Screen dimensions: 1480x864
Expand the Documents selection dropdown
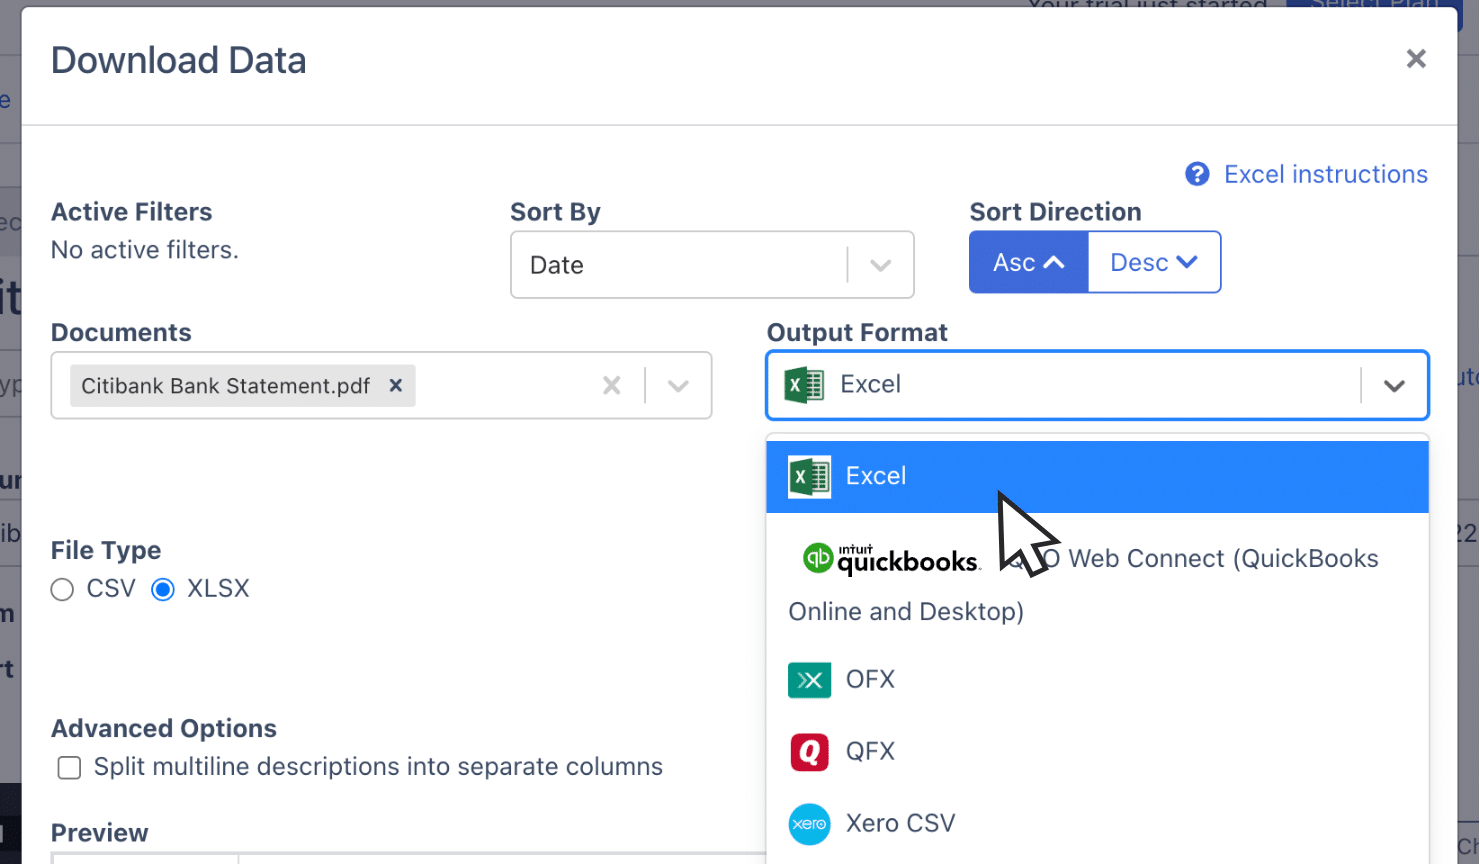click(678, 385)
